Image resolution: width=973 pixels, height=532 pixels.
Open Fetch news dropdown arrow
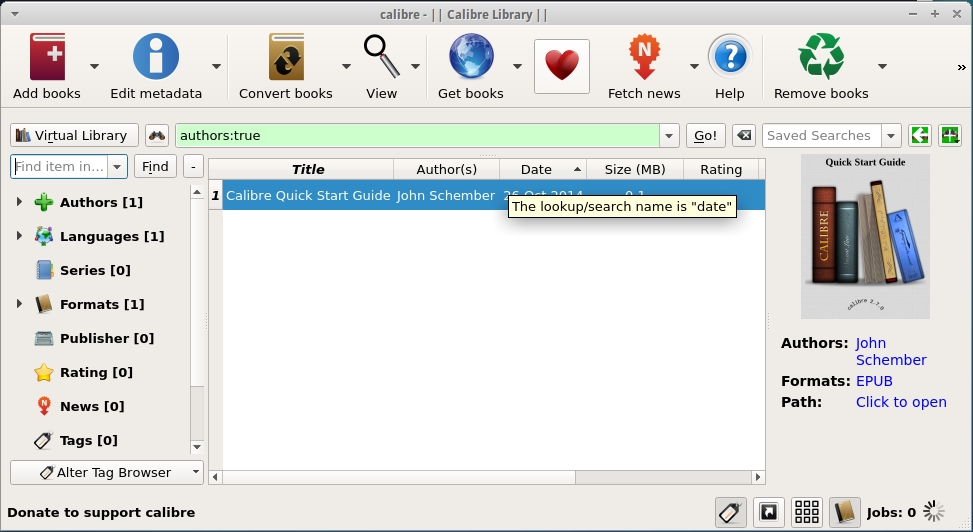coord(694,66)
